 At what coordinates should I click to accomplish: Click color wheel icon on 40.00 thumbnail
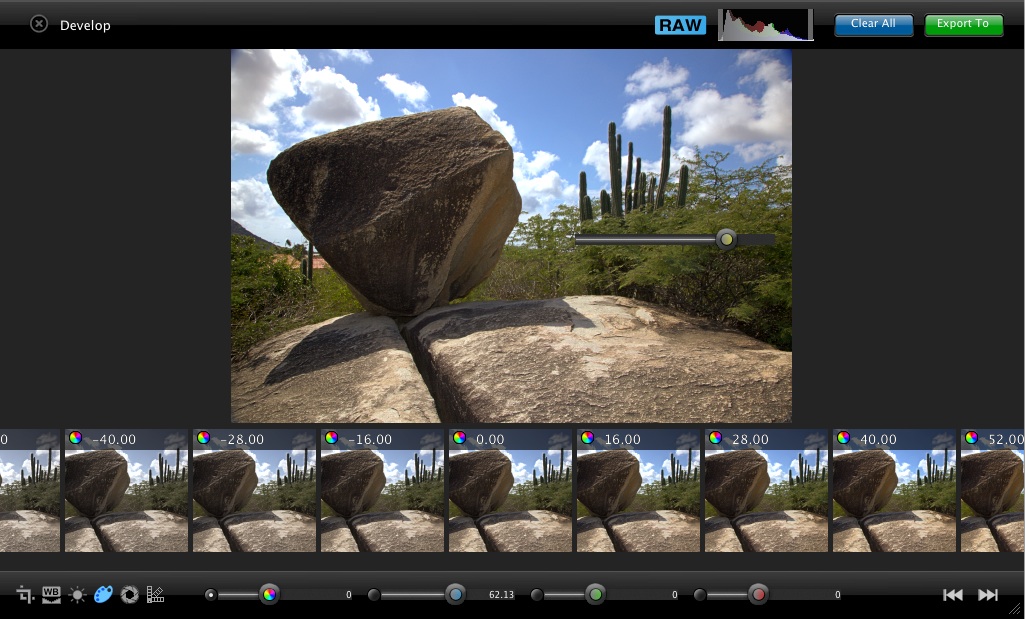(x=844, y=438)
